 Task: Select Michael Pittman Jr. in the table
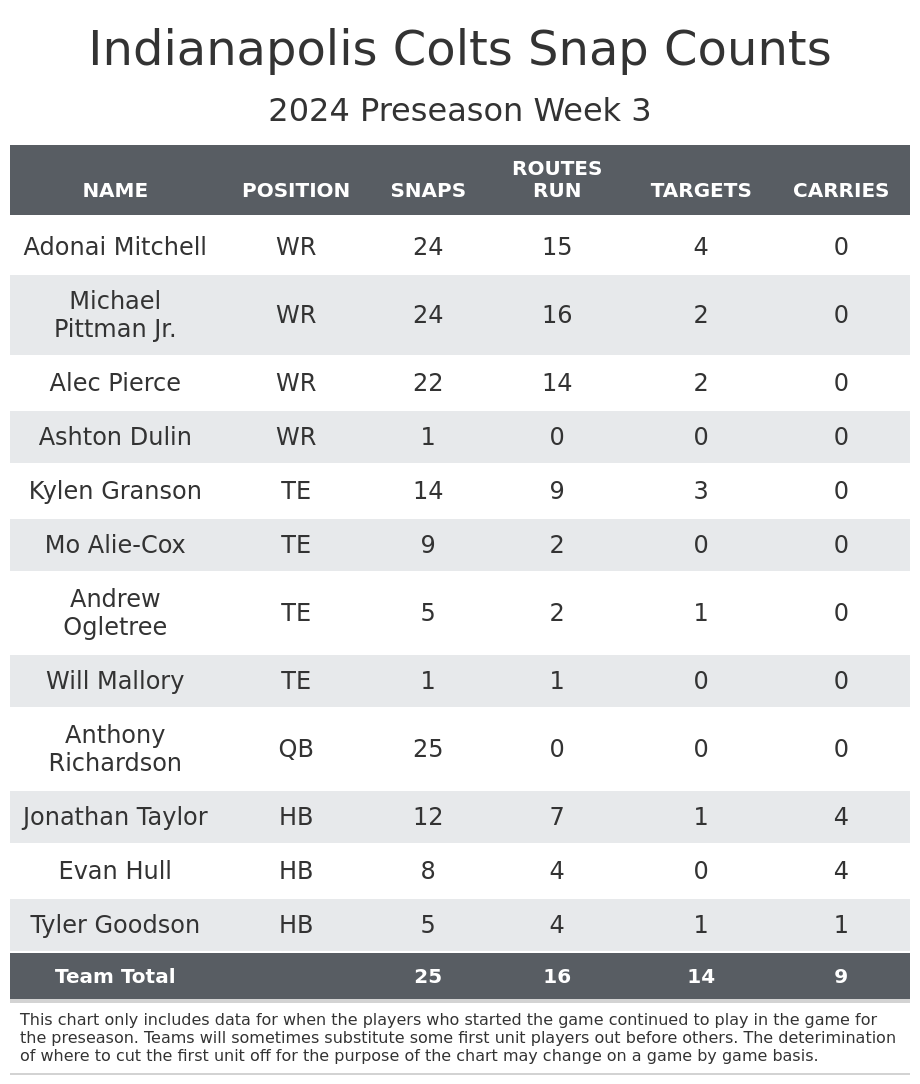point(115,315)
